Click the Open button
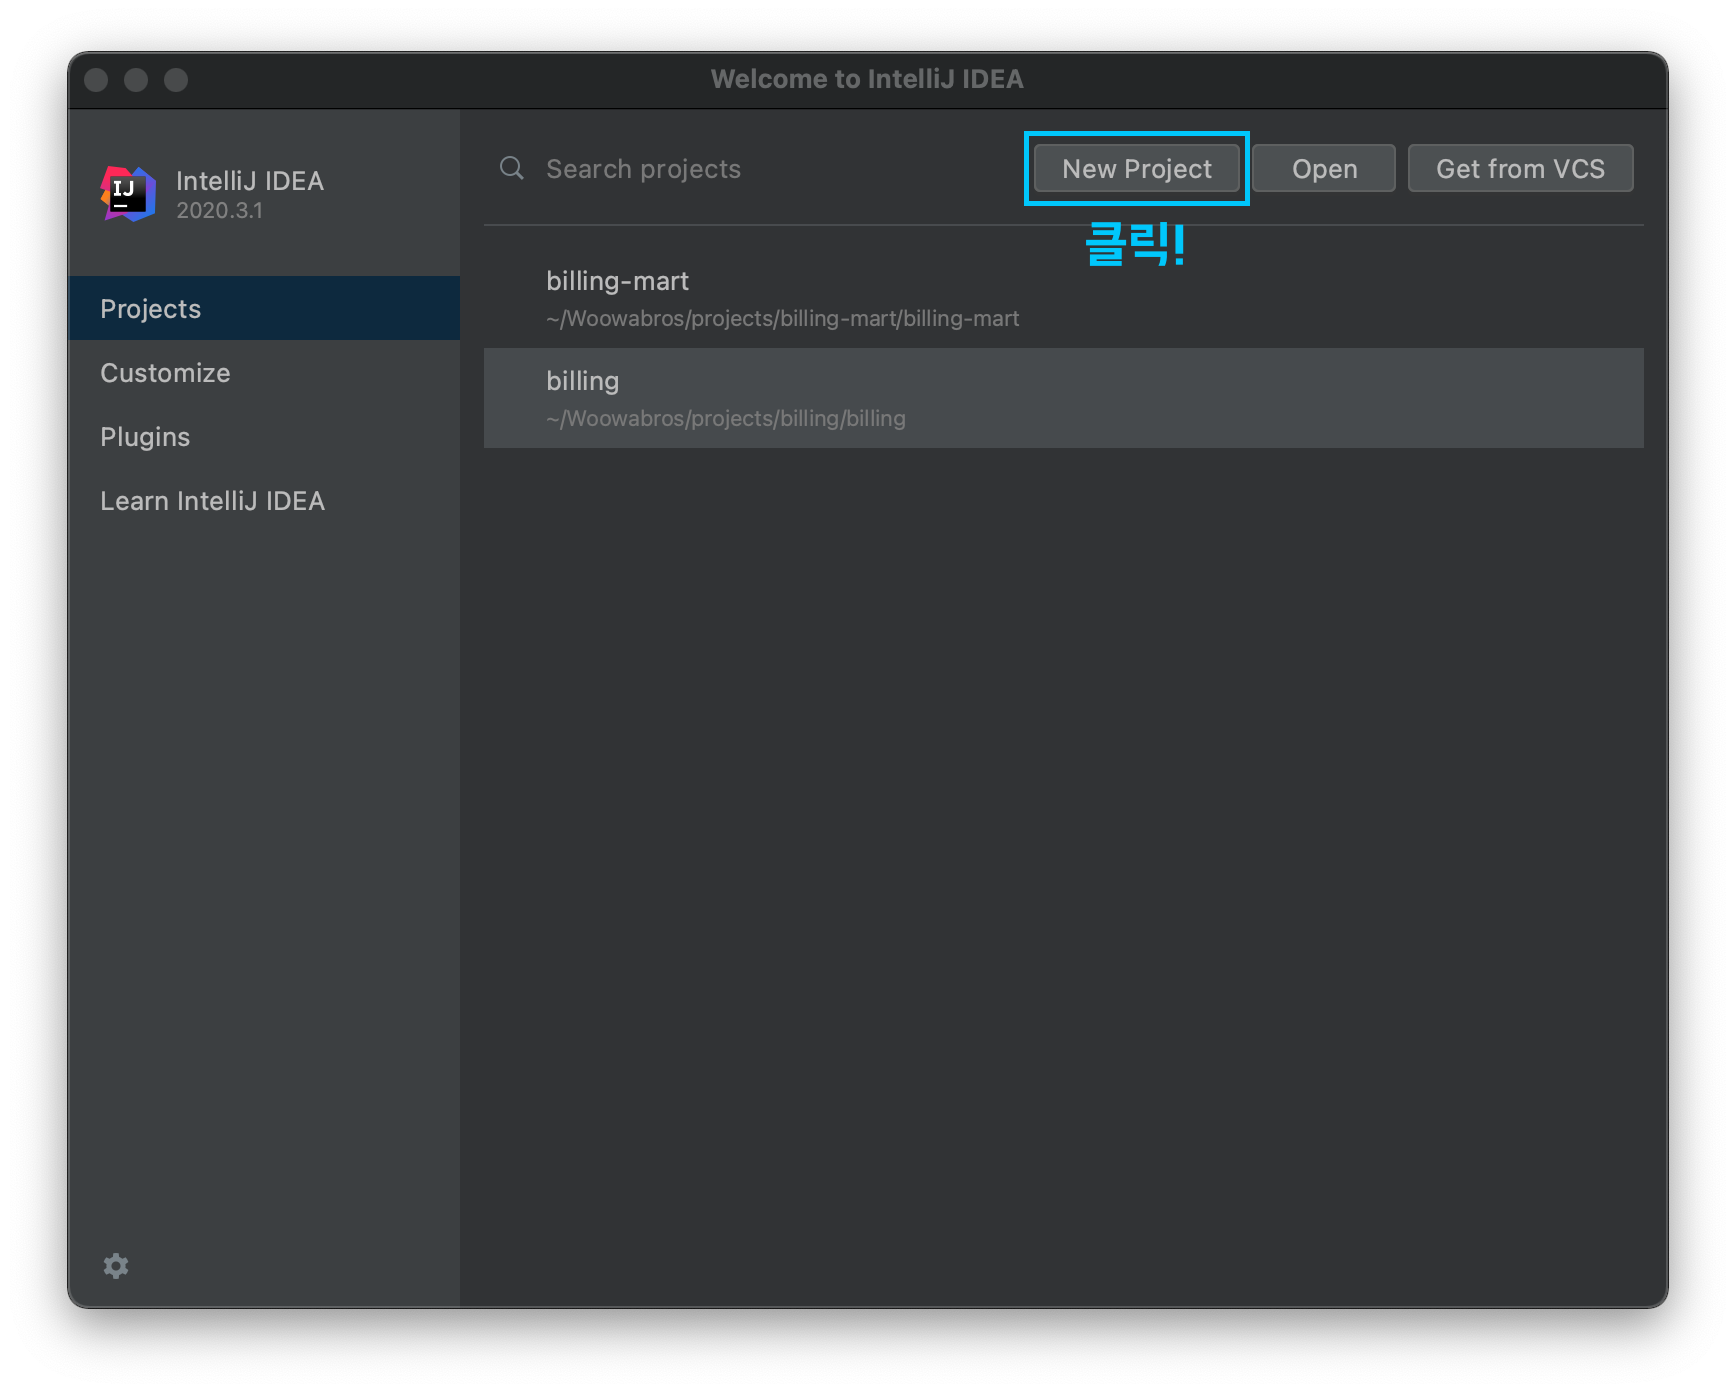This screenshot has width=1736, height=1392. tap(1323, 169)
